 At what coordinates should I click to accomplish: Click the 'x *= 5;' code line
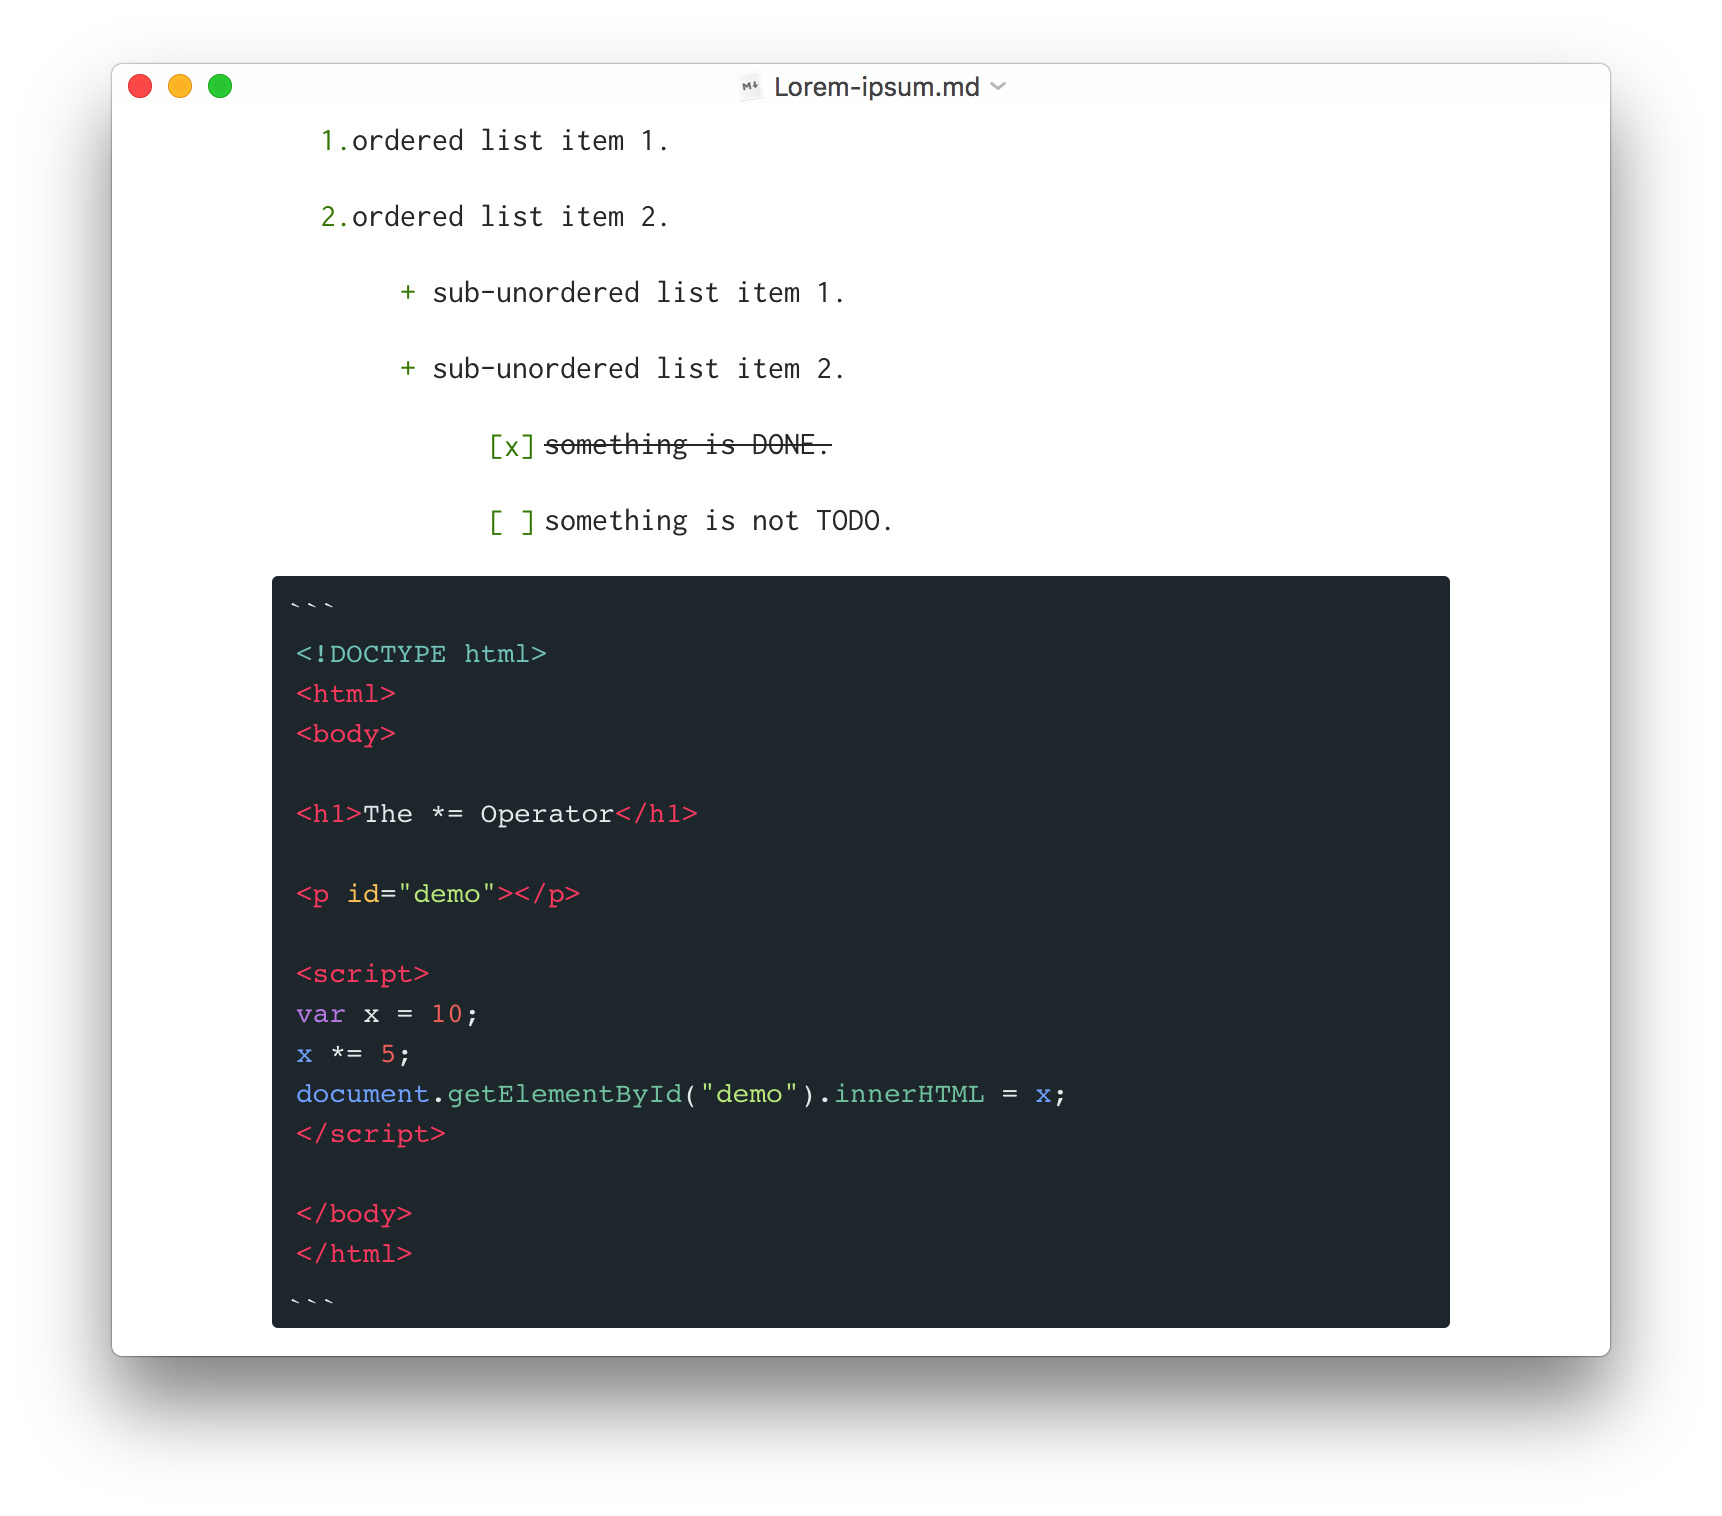[x=353, y=1054]
